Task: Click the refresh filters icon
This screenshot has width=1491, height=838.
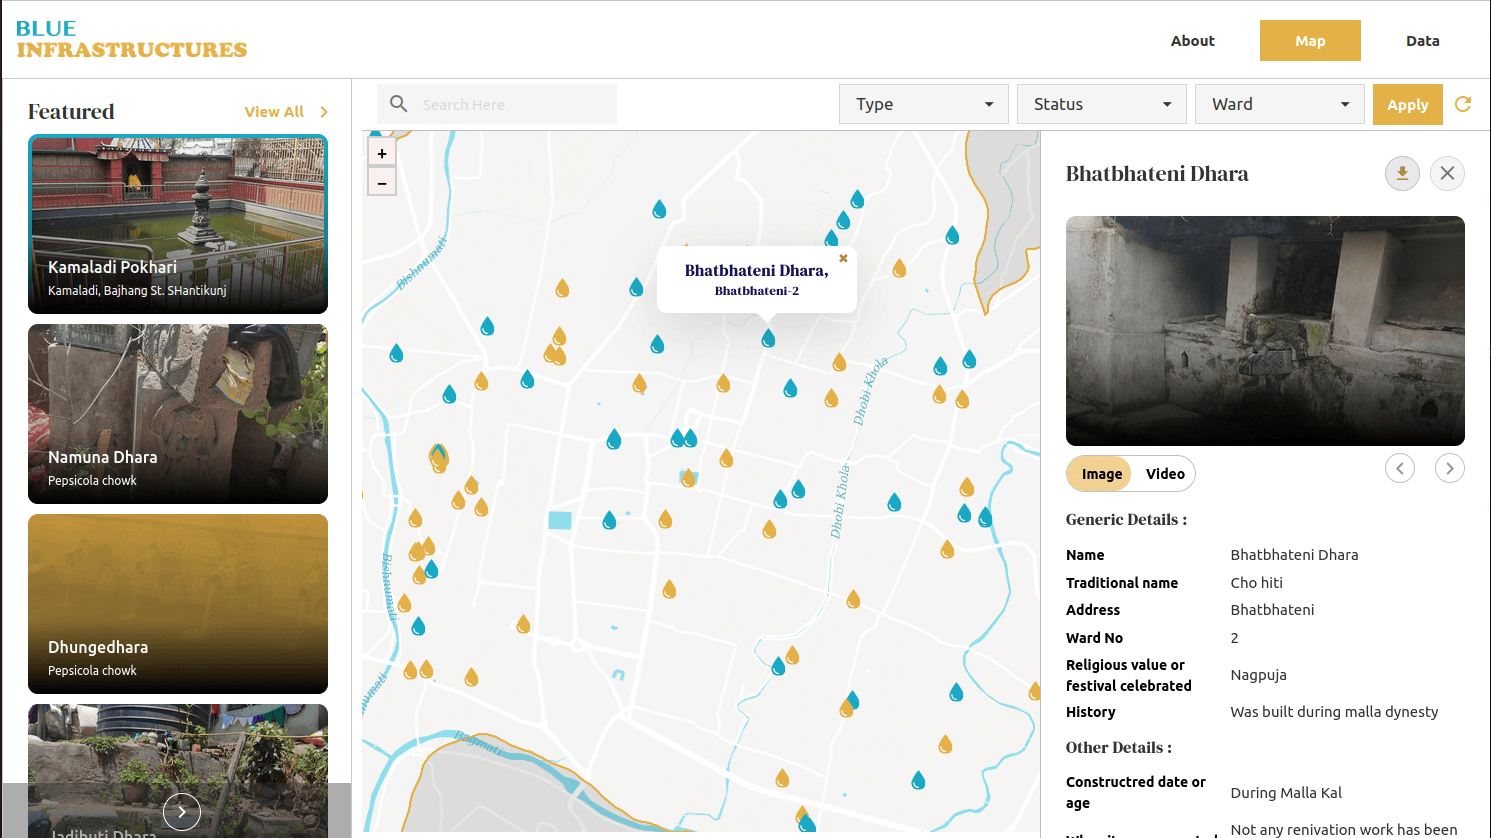Action: 1463,104
